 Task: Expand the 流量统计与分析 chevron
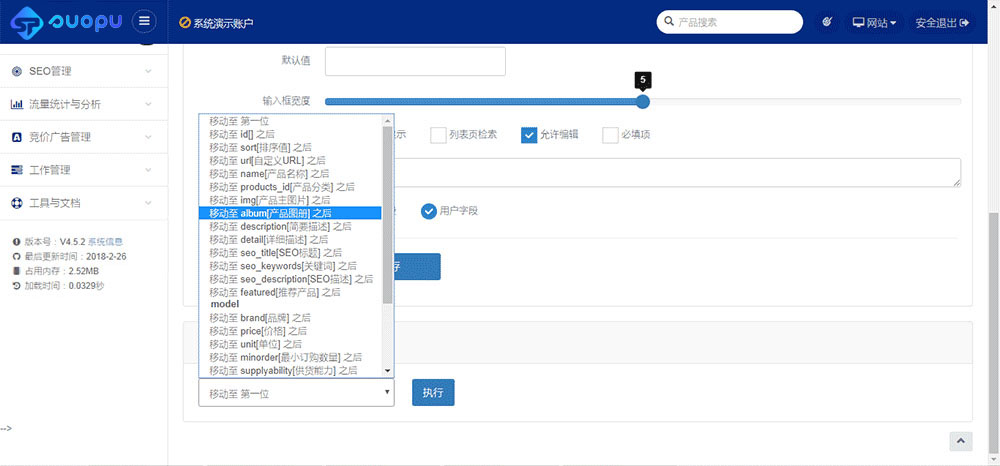pos(148,105)
